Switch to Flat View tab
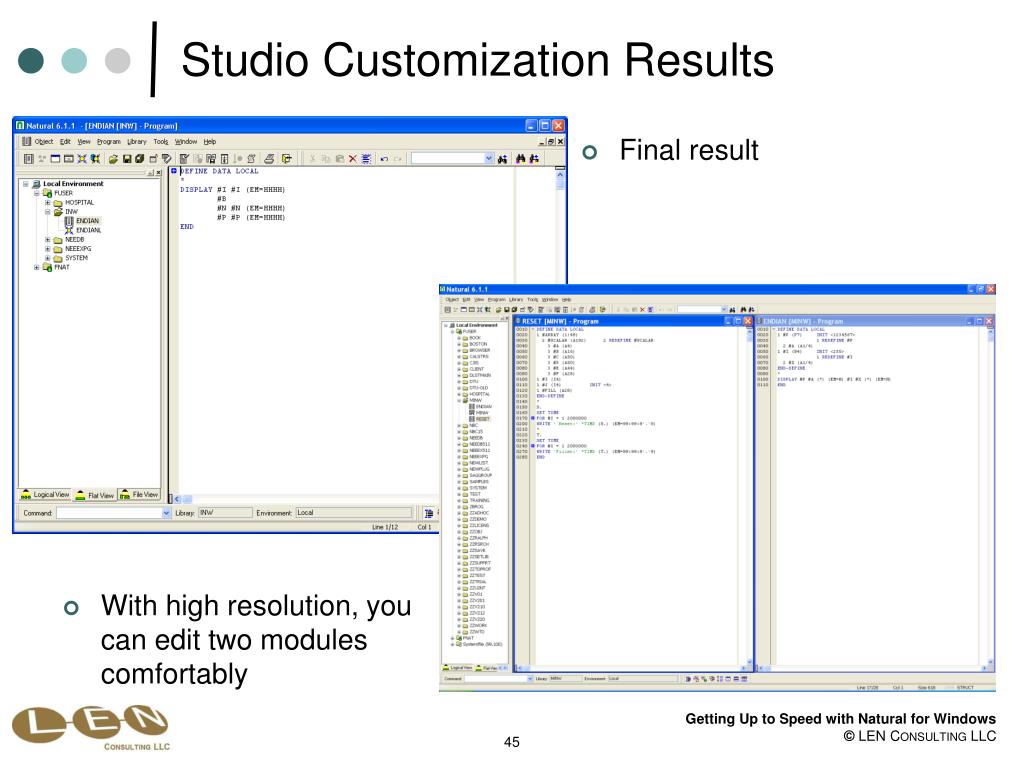 95,495
